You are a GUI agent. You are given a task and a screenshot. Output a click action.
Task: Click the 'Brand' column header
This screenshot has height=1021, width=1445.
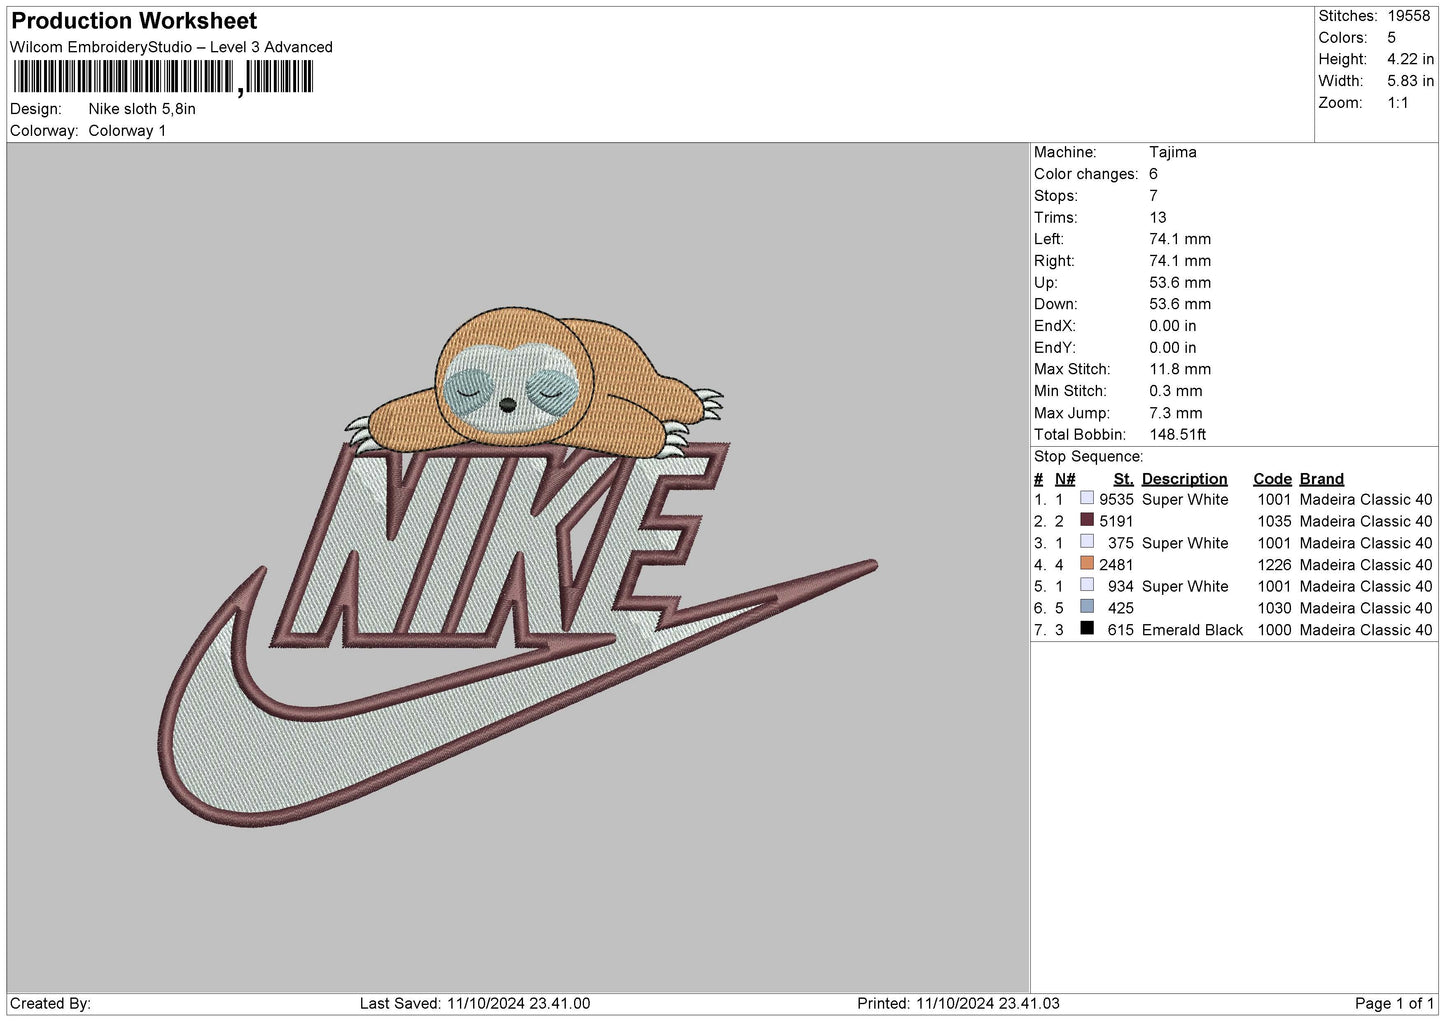(x=1322, y=479)
